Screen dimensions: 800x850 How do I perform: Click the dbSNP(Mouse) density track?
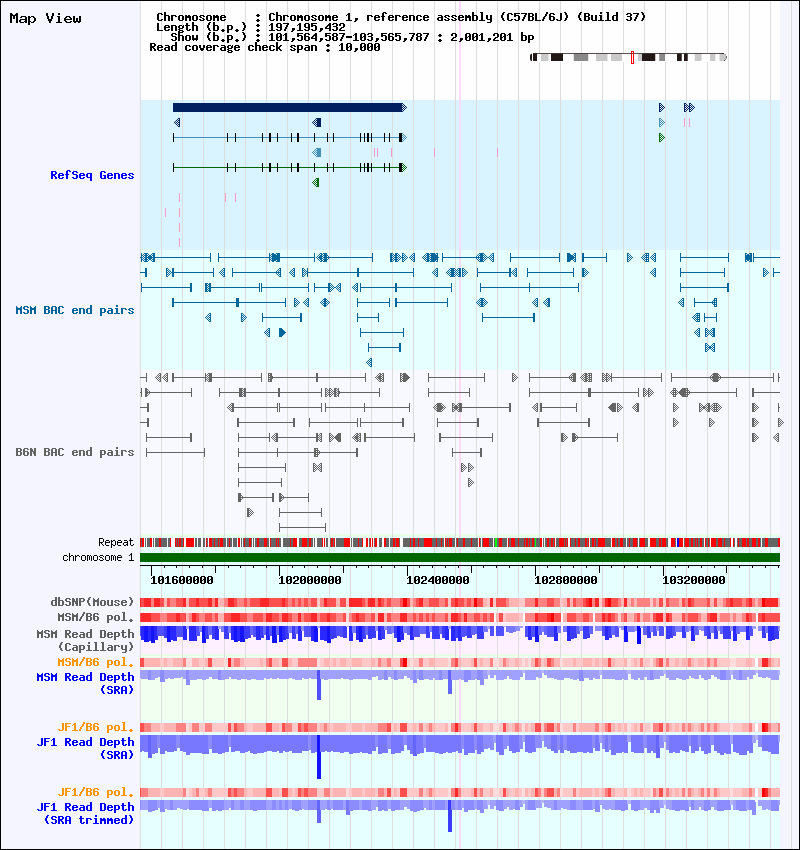coord(460,602)
